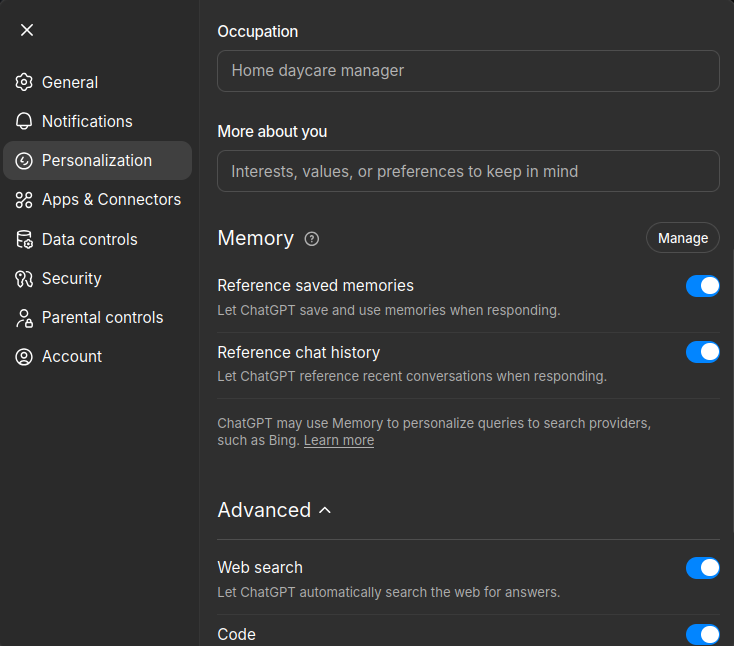Open the Personalization settings tab
734x646 pixels.
(x=97, y=160)
